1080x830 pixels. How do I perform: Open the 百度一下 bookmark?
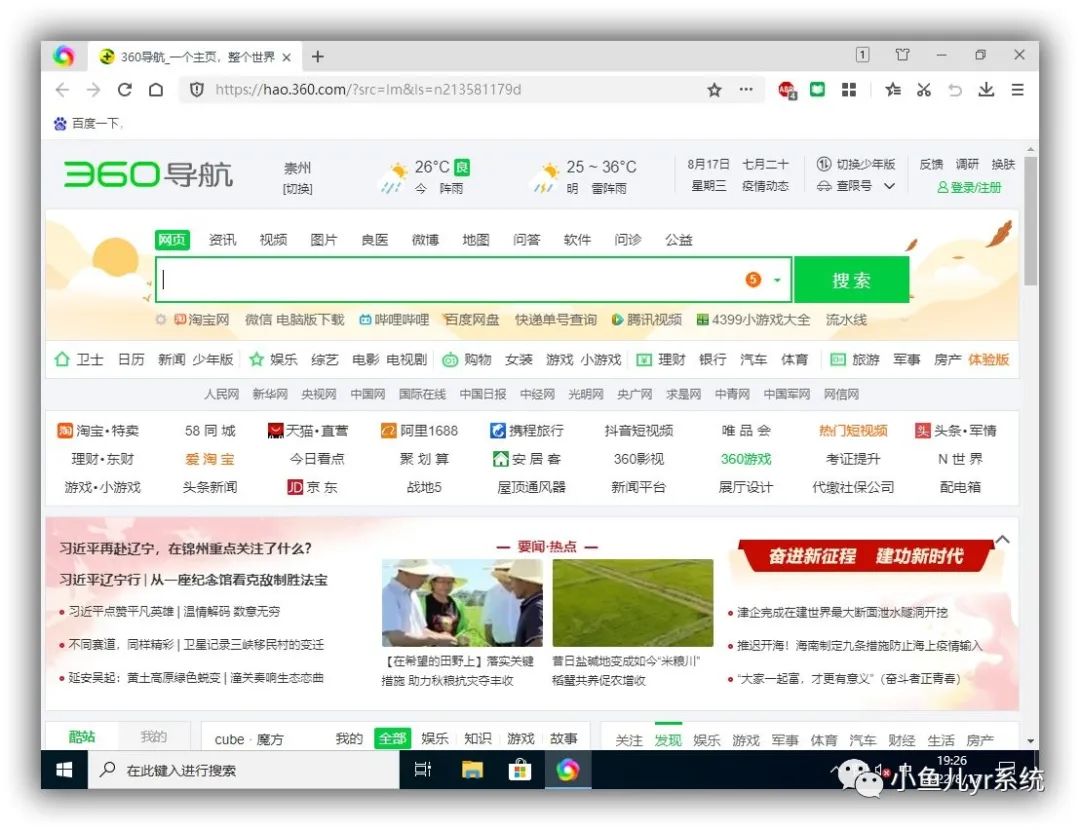click(89, 123)
